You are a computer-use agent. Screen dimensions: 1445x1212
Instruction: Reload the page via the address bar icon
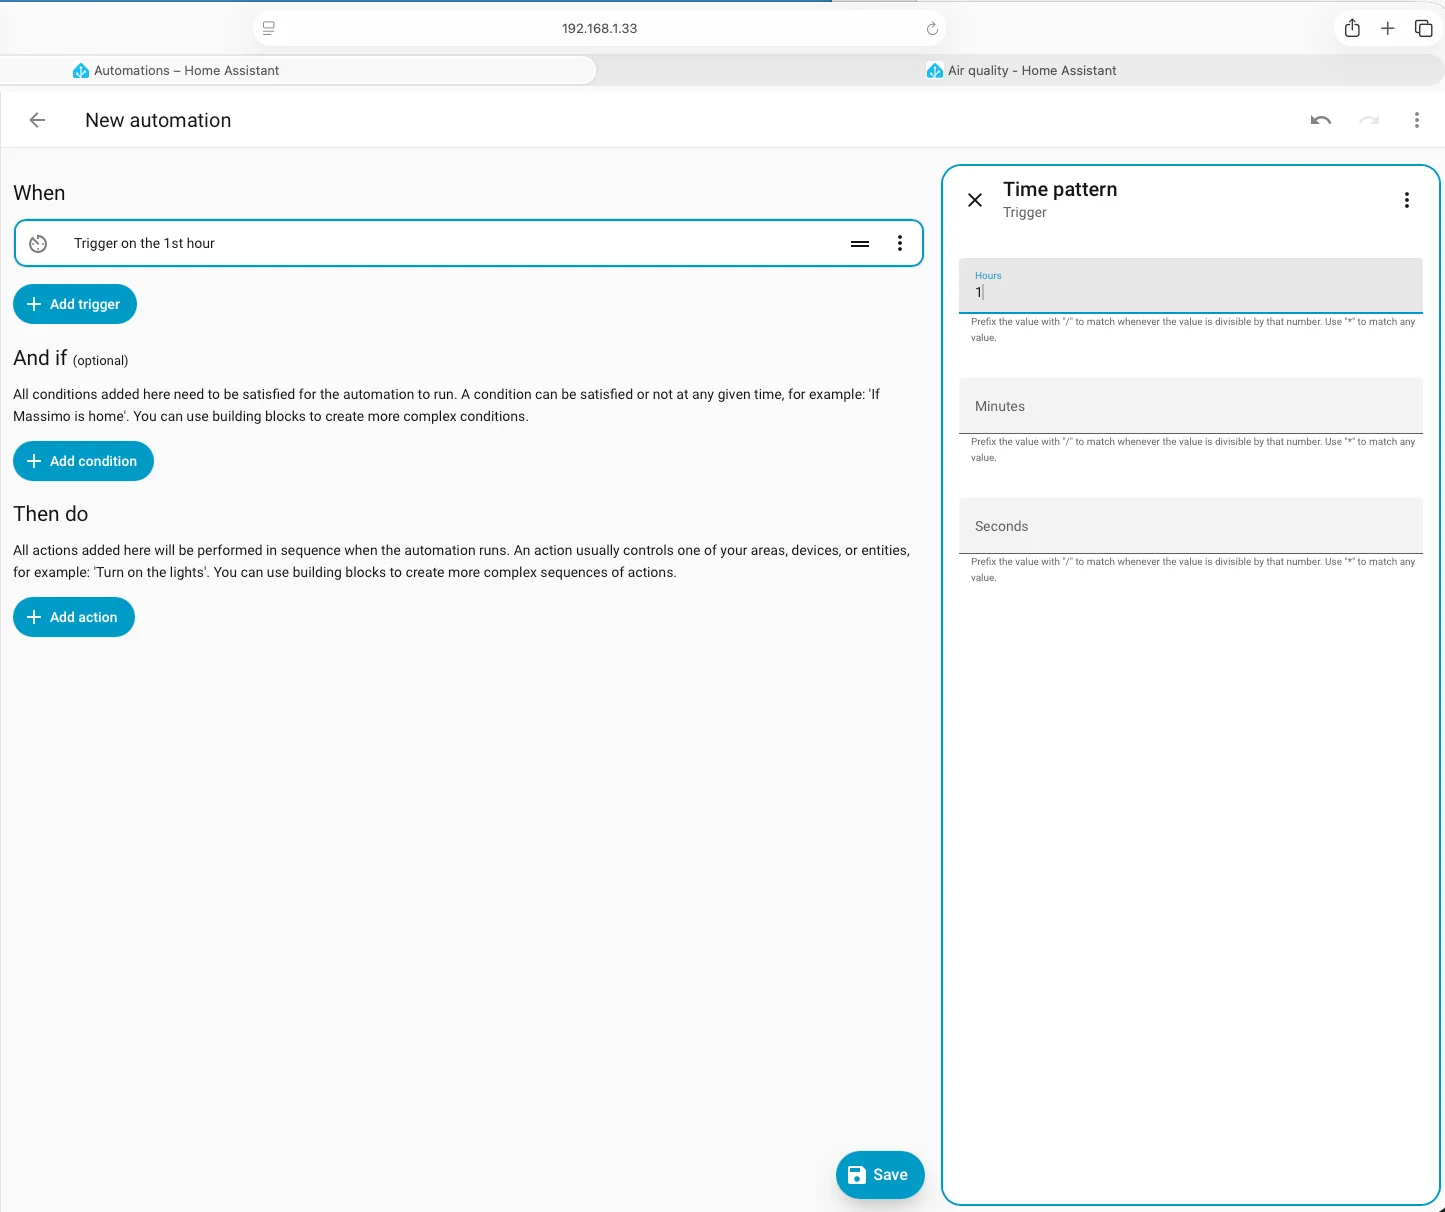(x=932, y=28)
